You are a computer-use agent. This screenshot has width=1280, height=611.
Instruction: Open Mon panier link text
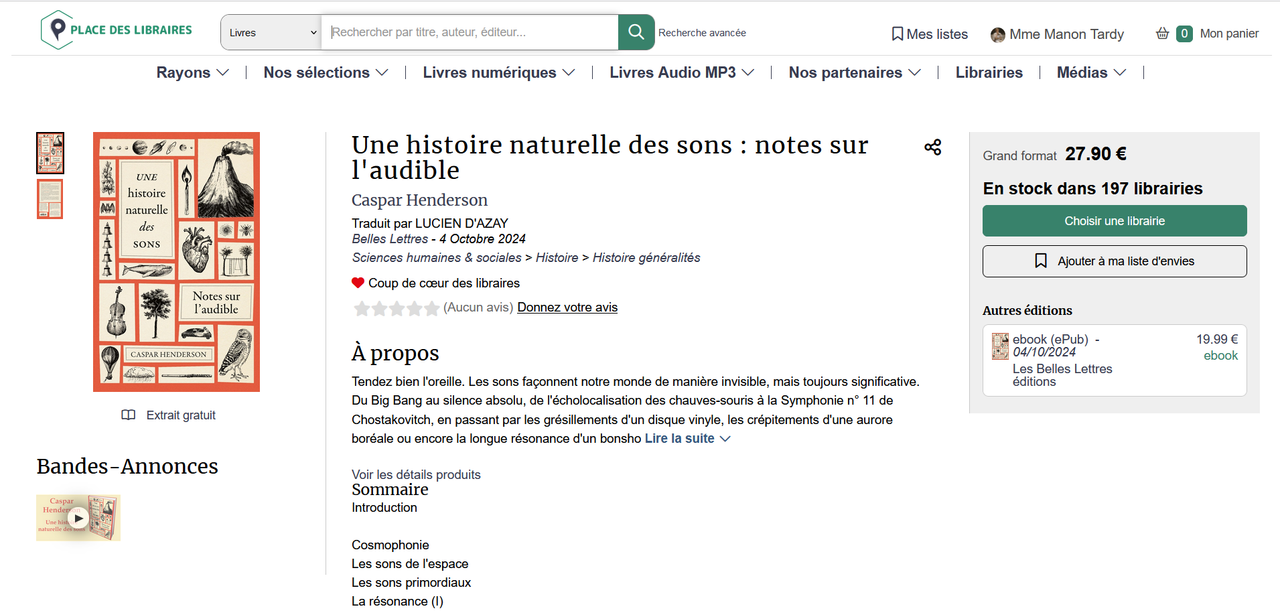(x=1229, y=33)
